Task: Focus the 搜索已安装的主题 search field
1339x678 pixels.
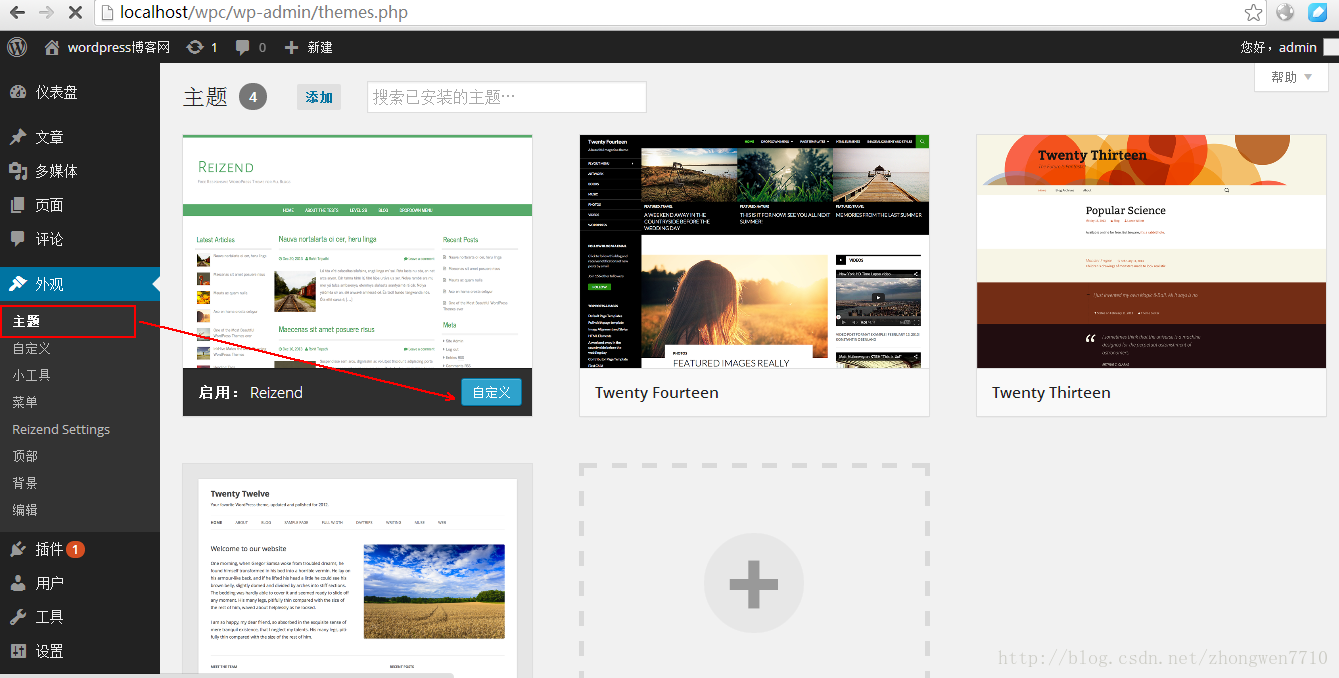Action: coord(507,97)
